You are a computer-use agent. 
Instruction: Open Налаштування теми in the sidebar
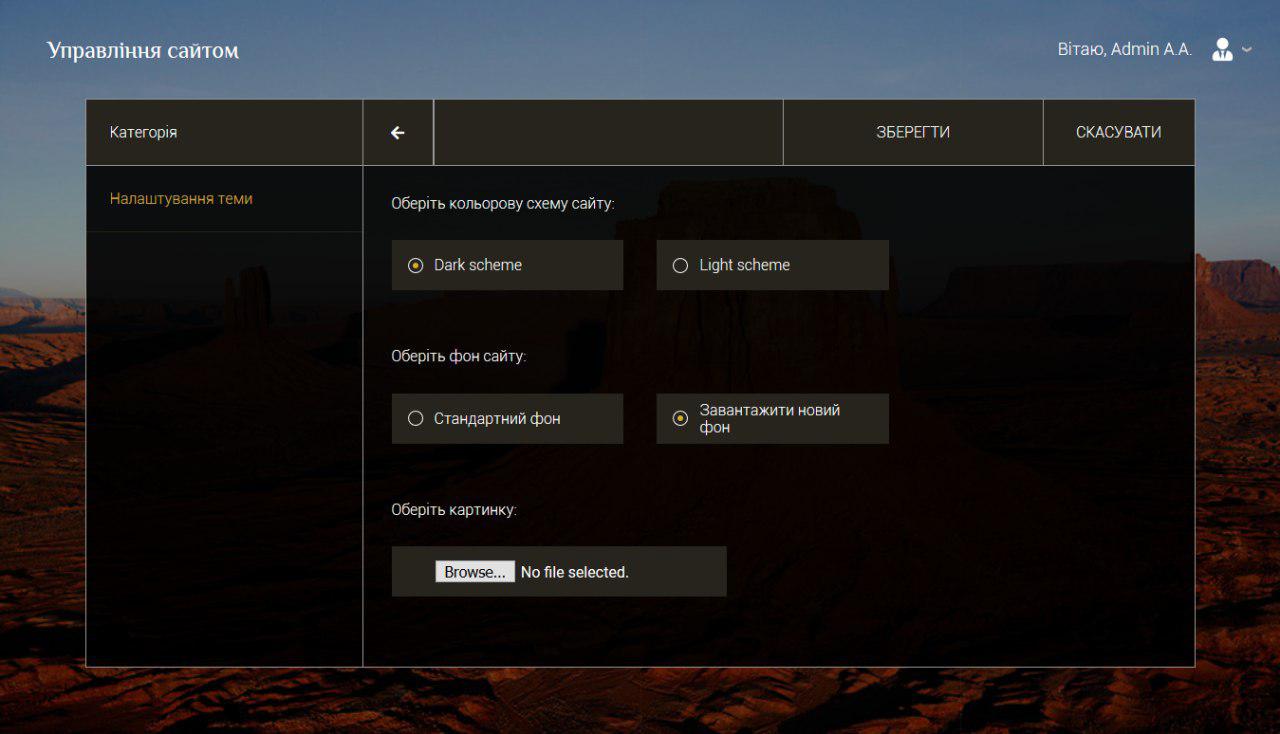tap(181, 199)
